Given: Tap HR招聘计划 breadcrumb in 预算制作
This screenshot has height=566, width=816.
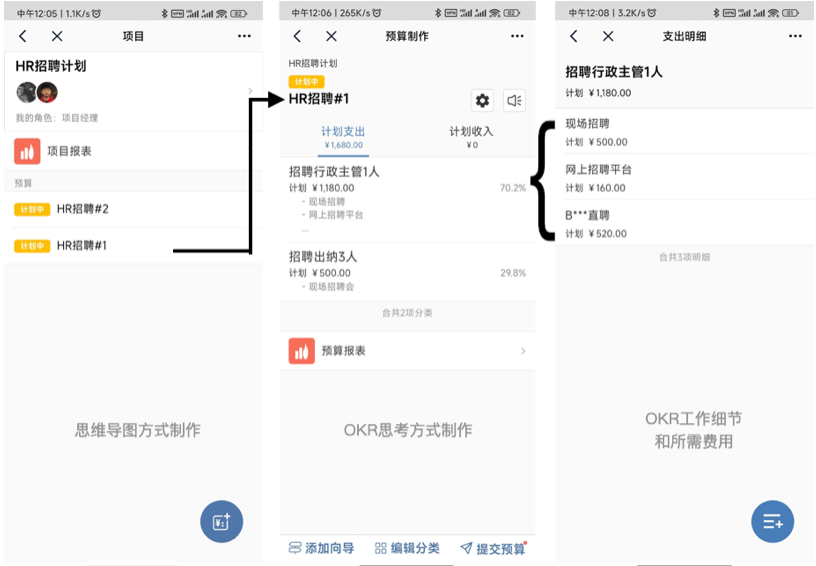Looking at the screenshot, I should [313, 63].
